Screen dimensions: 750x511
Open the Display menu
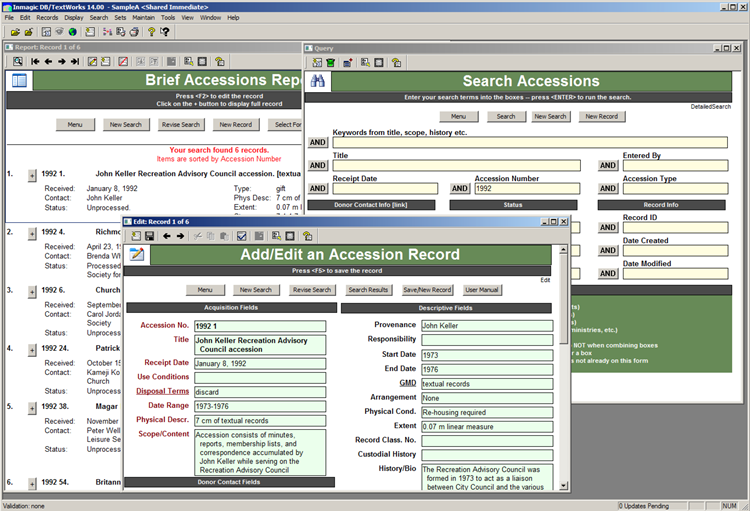[x=74, y=18]
